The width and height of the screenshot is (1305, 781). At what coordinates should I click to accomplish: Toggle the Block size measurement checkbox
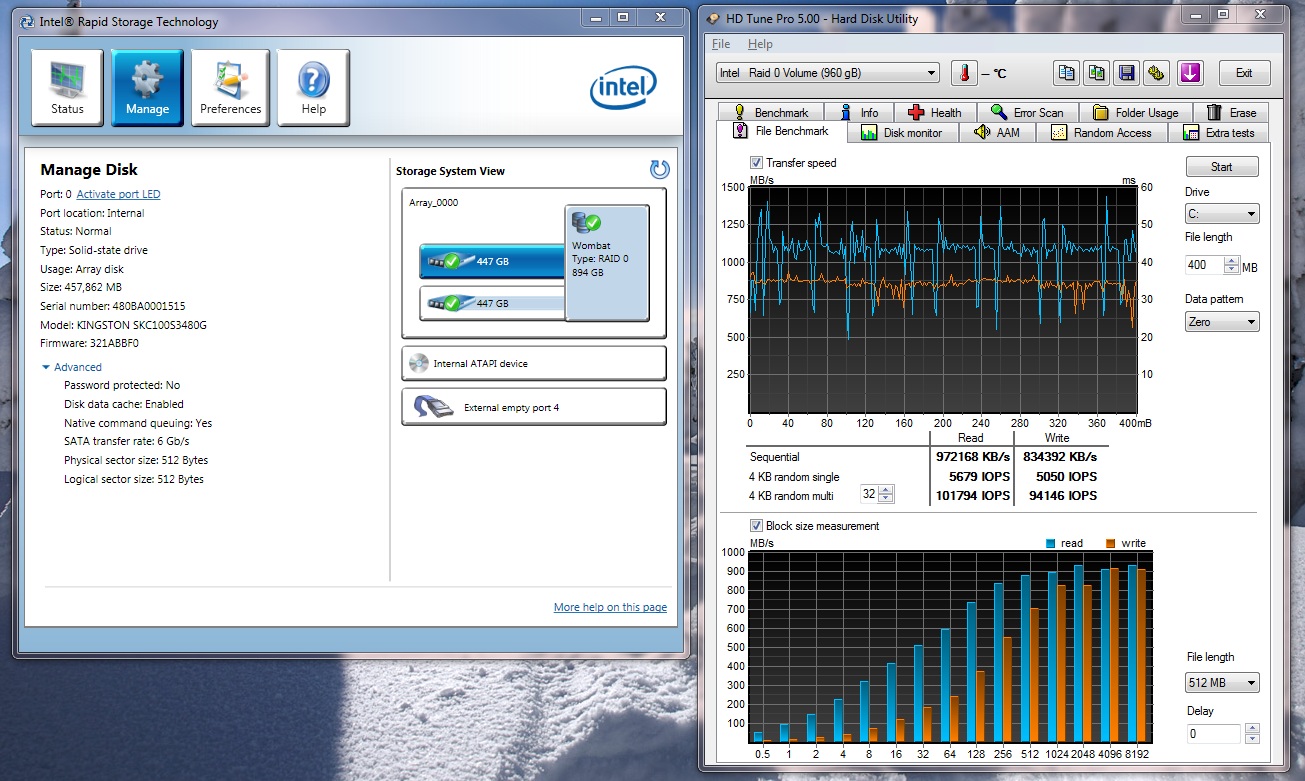[756, 526]
